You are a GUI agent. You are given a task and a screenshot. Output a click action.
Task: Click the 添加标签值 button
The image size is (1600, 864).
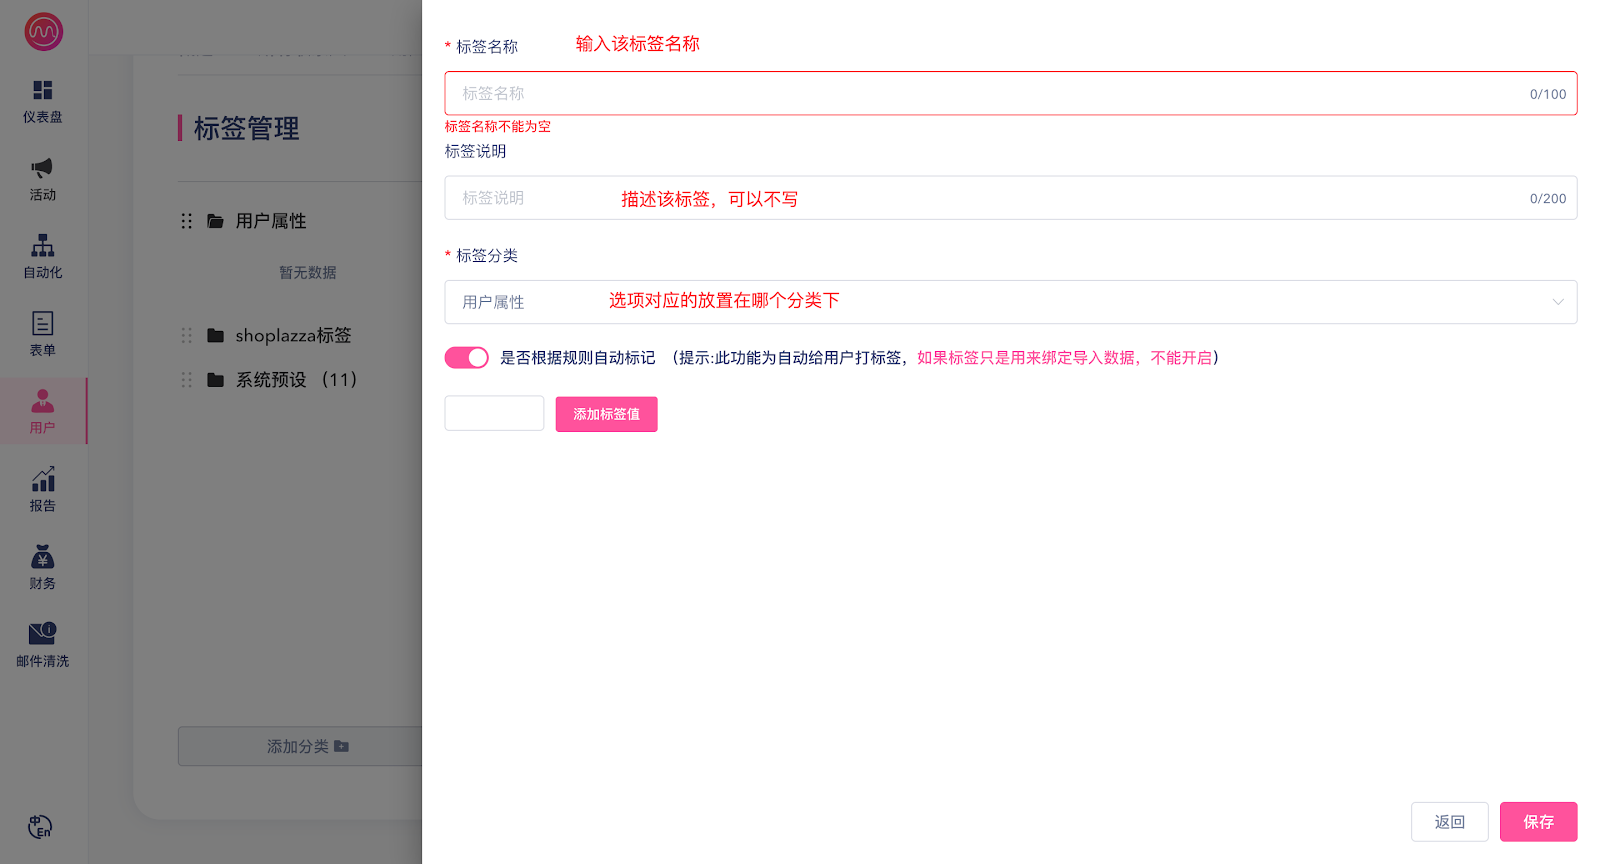[606, 414]
